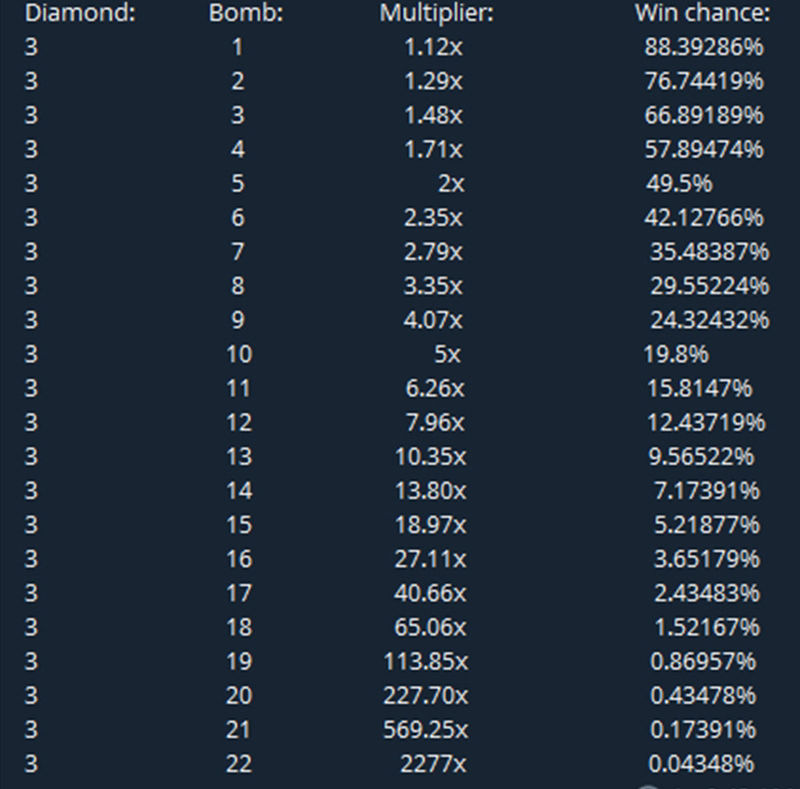The width and height of the screenshot is (800, 789).
Task: Select the 13.80x multiplier value
Action: 431,491
